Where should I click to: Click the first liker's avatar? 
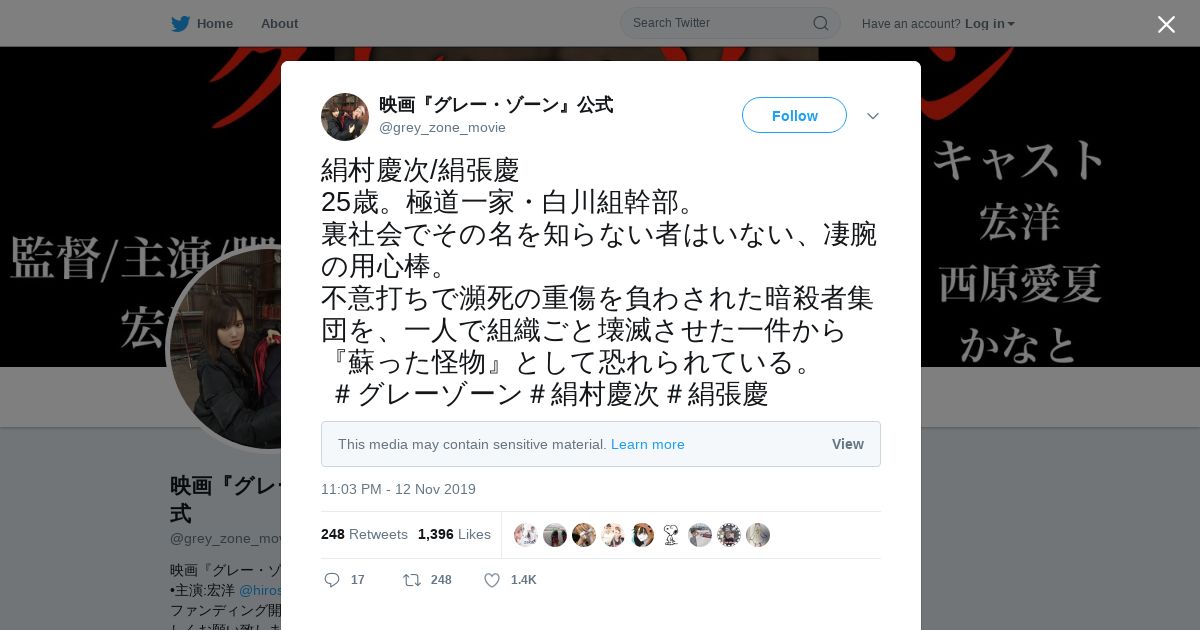(x=526, y=535)
